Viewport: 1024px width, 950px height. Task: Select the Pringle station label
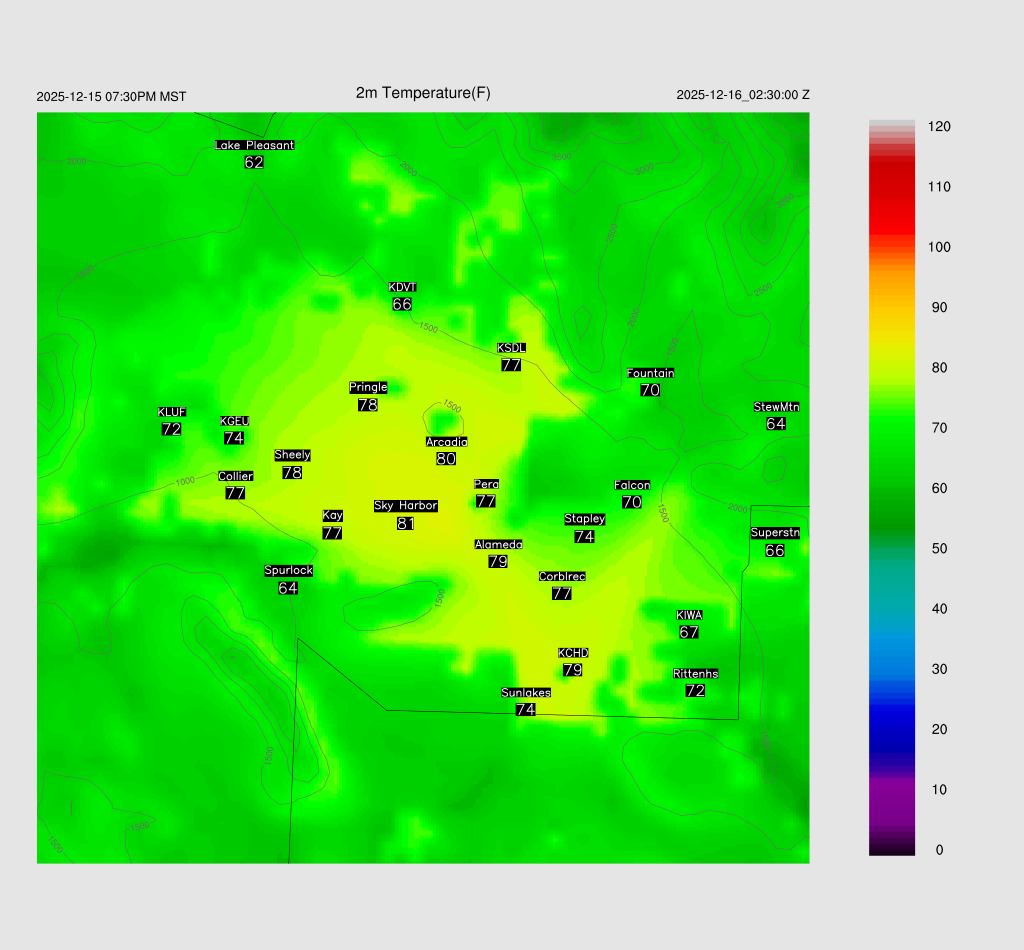(x=368, y=387)
